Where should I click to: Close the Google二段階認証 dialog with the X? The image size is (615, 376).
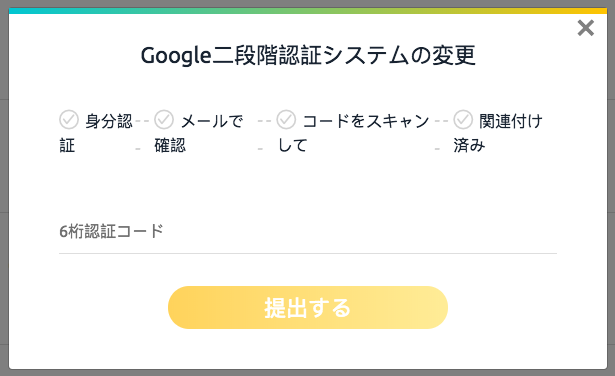586,28
